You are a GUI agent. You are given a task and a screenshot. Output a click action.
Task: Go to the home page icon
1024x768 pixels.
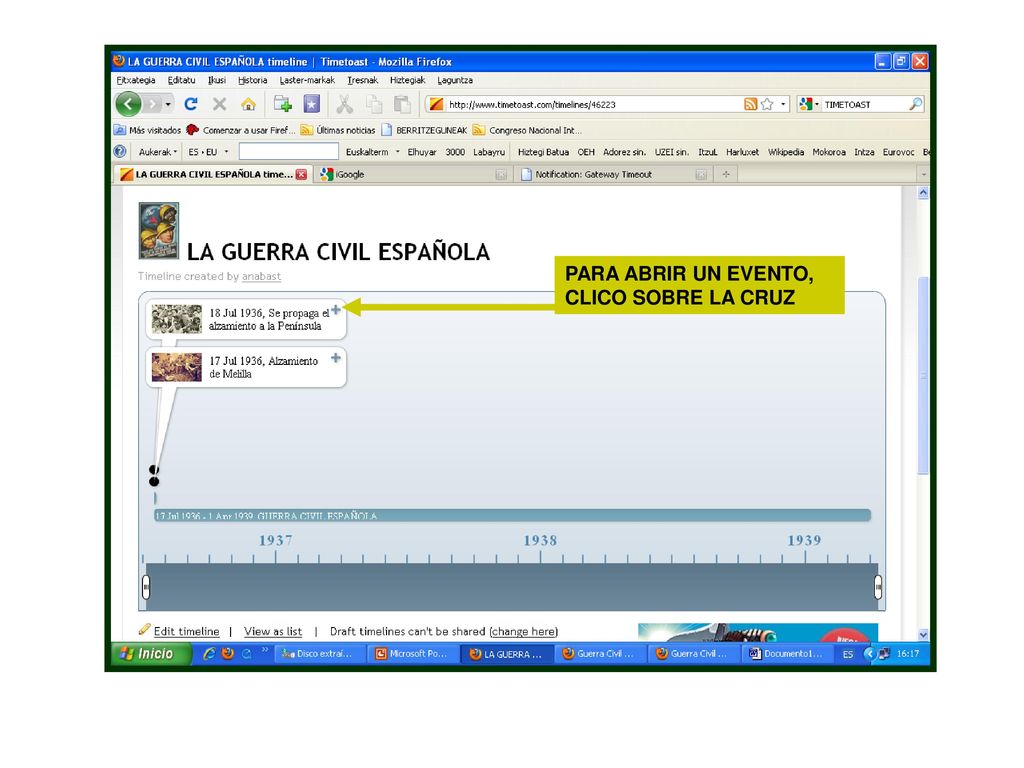point(248,104)
